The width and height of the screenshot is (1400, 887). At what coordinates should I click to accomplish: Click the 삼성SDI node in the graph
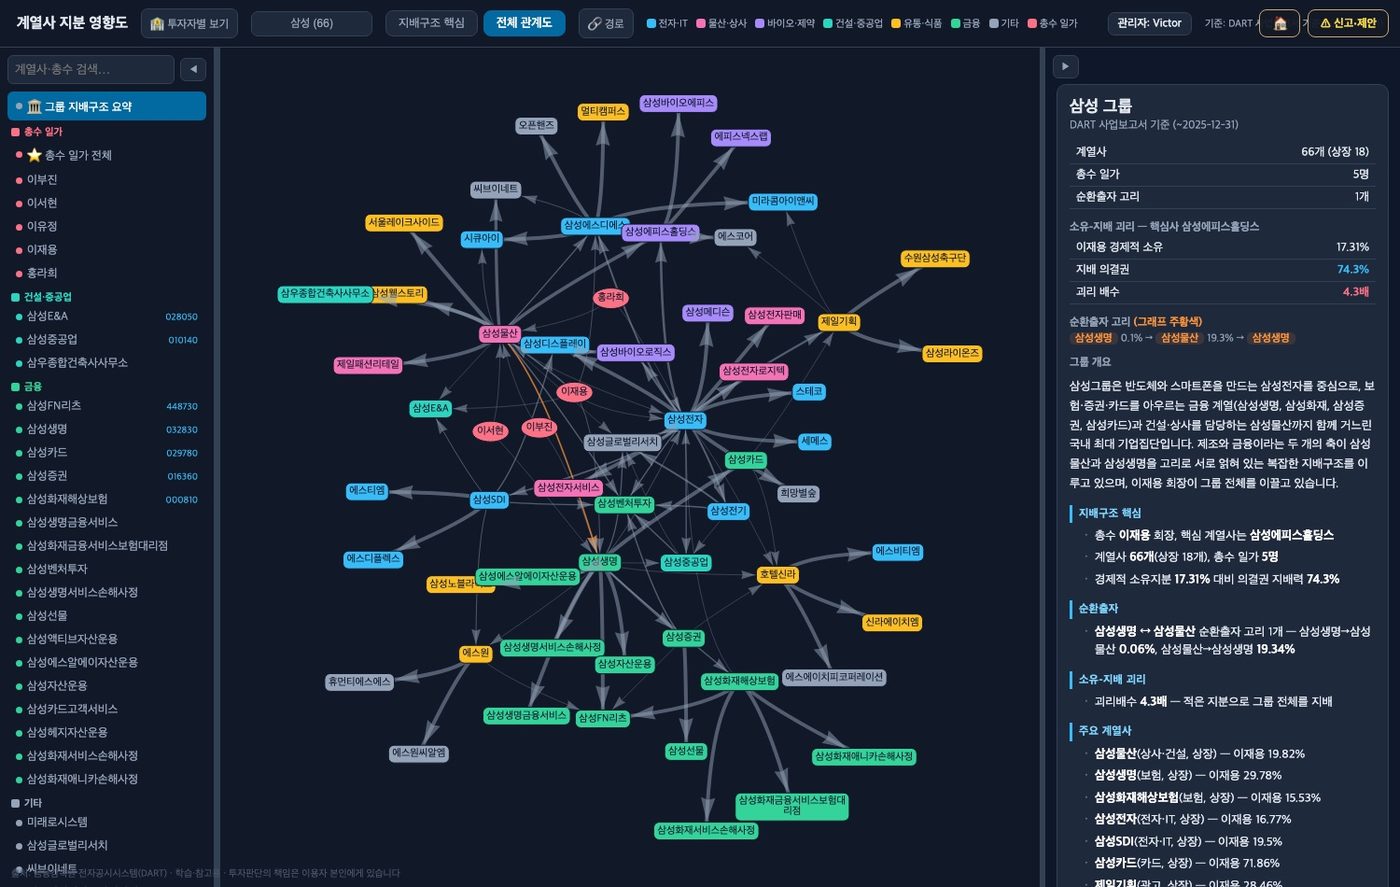click(x=489, y=500)
